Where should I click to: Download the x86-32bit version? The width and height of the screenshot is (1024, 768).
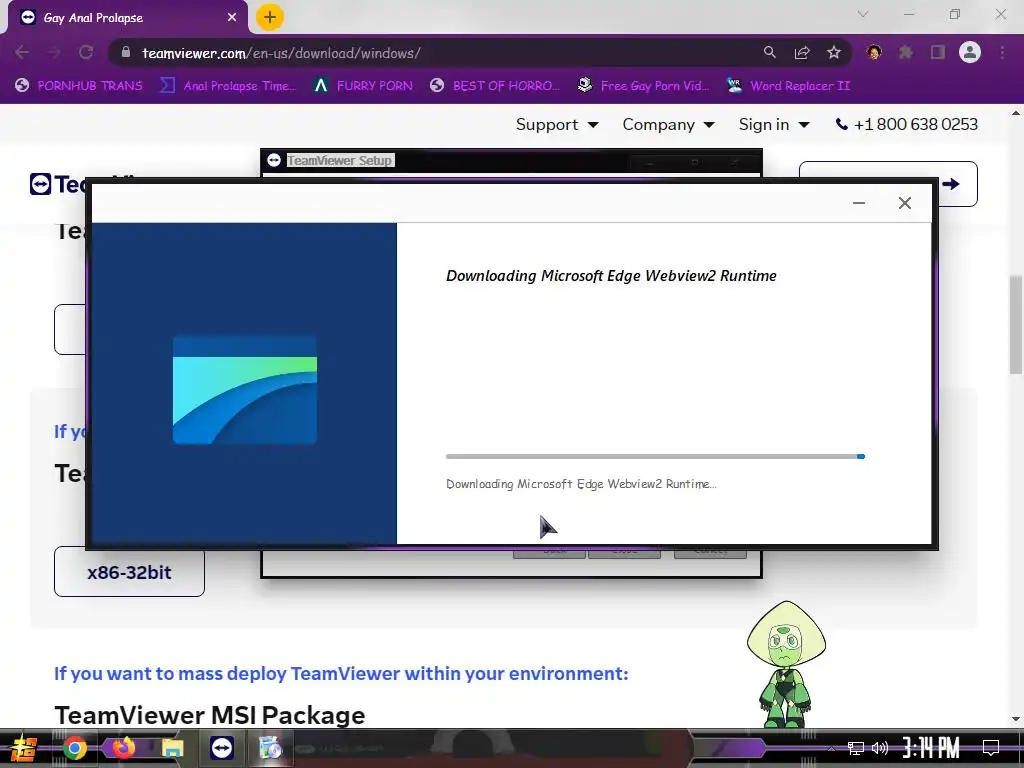pos(129,572)
